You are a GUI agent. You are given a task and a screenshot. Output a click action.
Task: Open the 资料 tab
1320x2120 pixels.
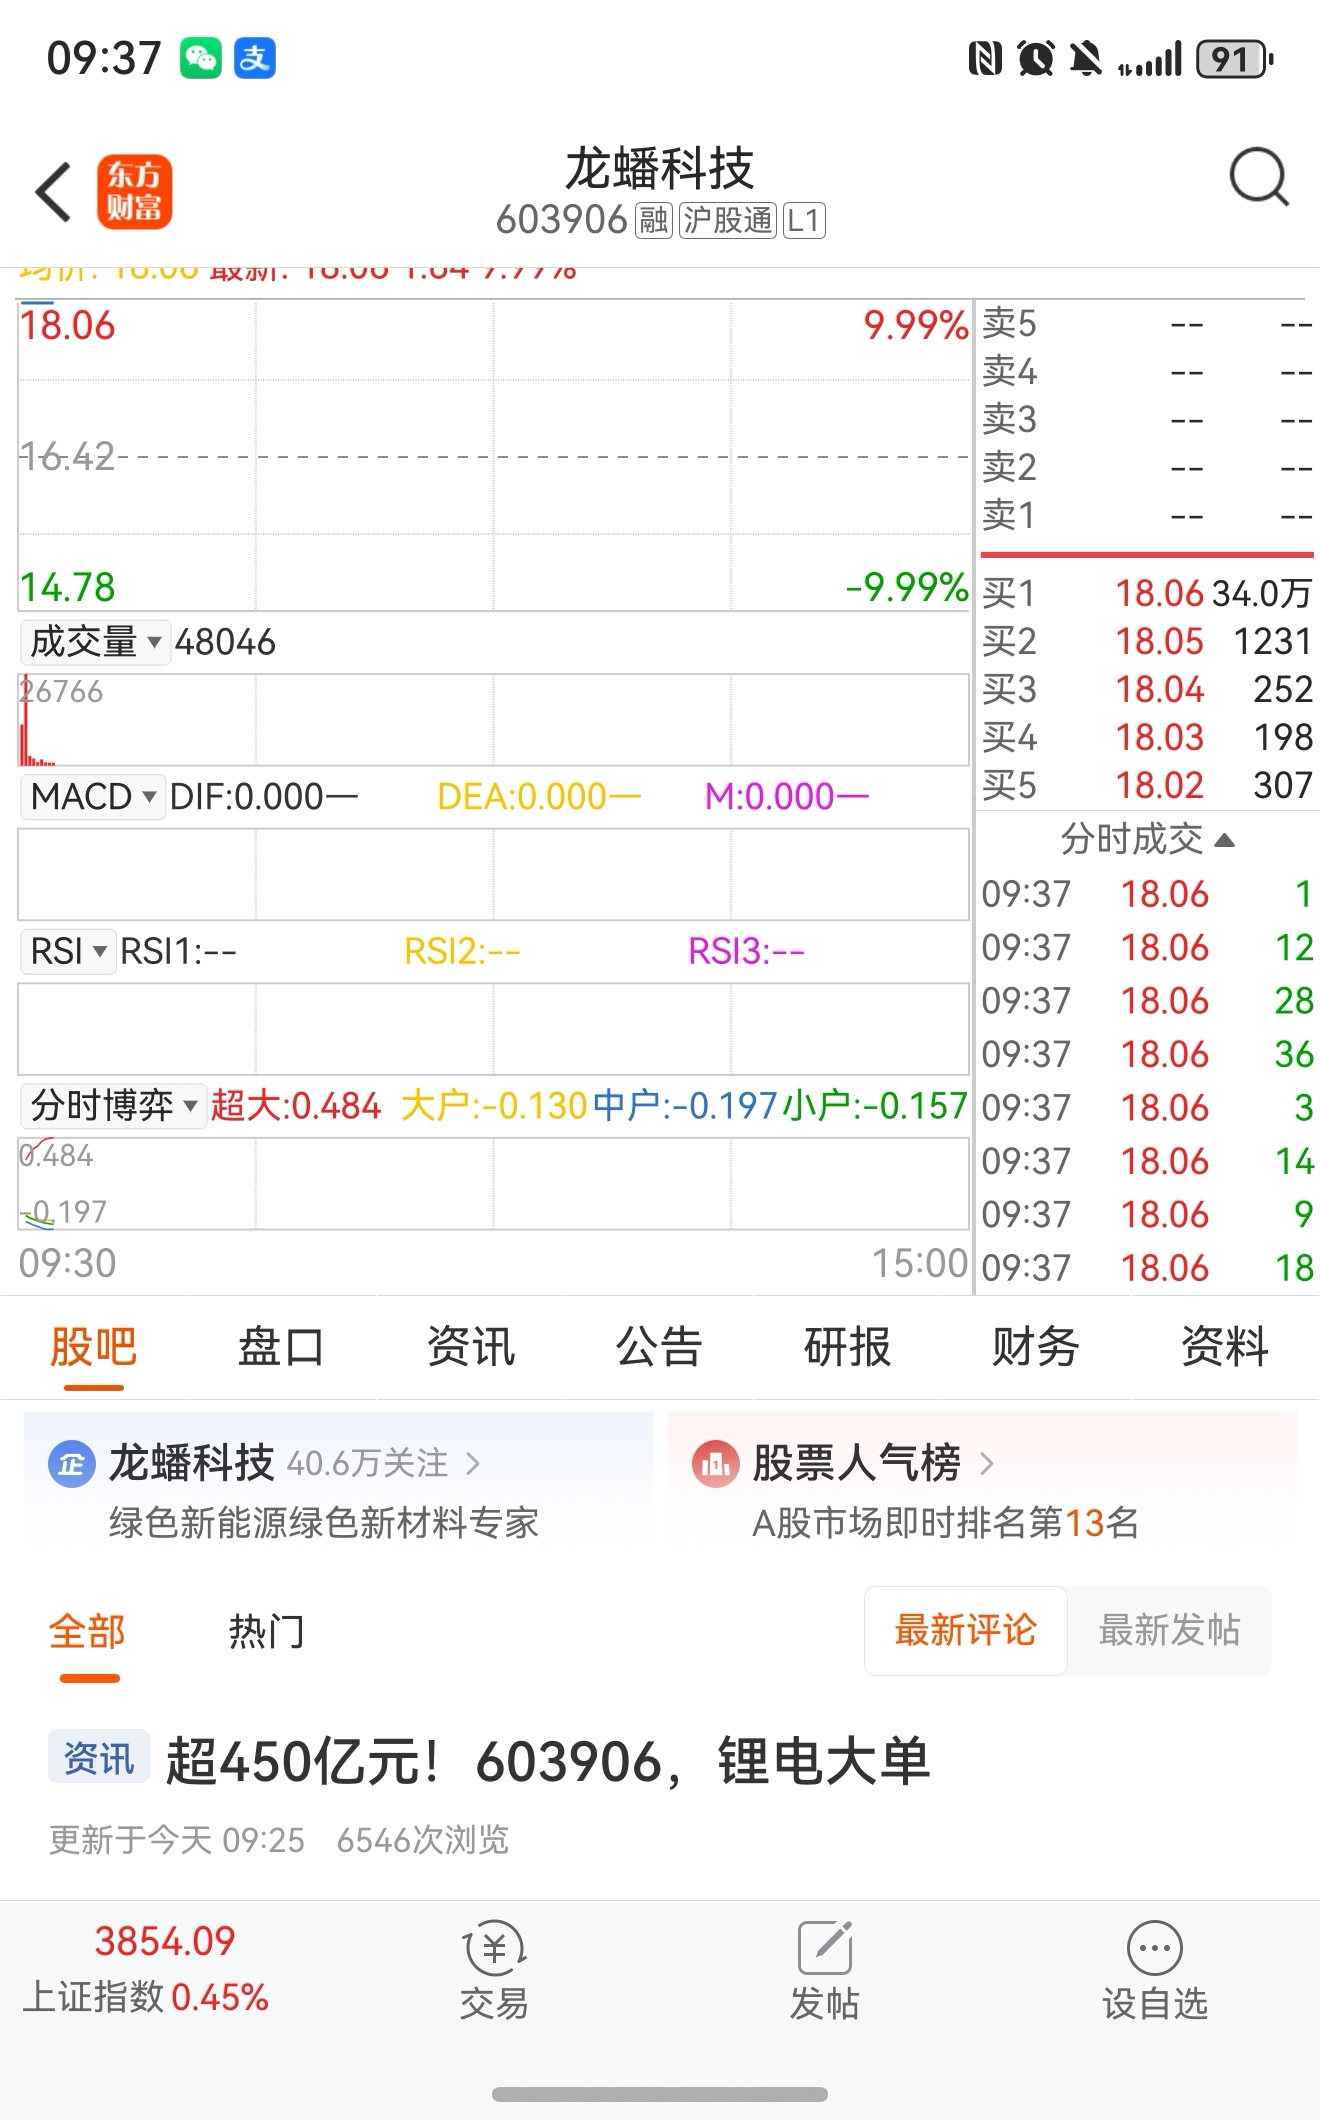pyautogui.click(x=1224, y=1347)
